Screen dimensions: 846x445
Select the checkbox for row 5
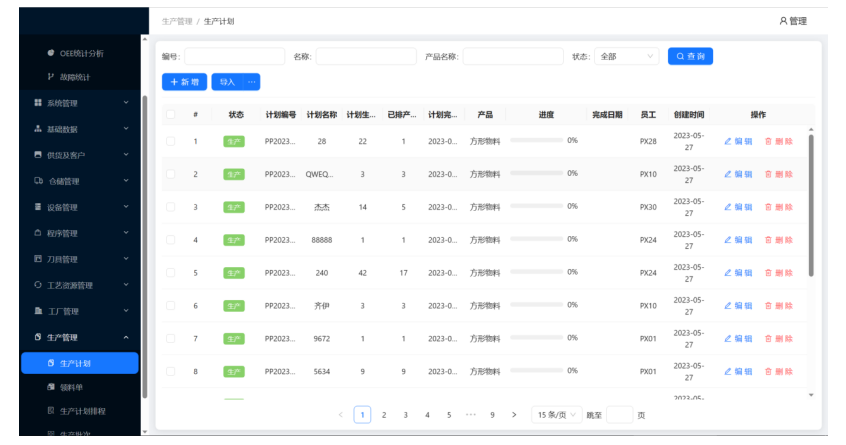click(171, 272)
